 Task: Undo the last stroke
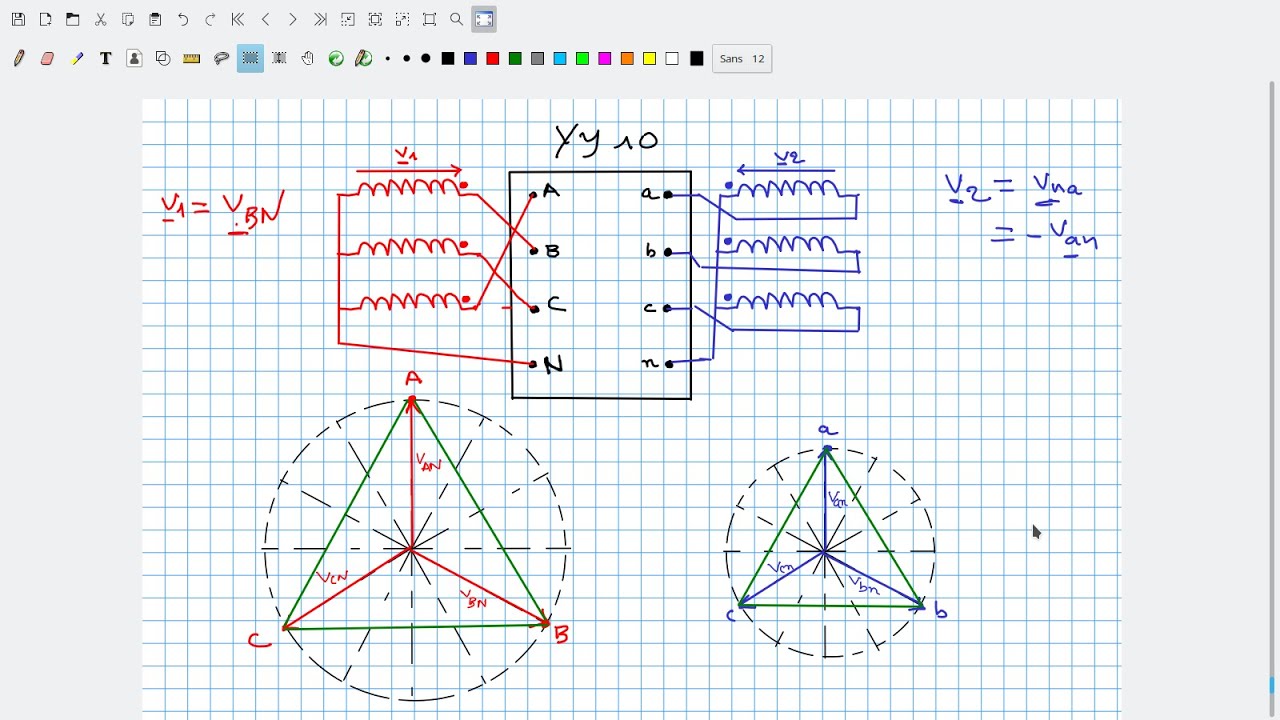click(183, 19)
